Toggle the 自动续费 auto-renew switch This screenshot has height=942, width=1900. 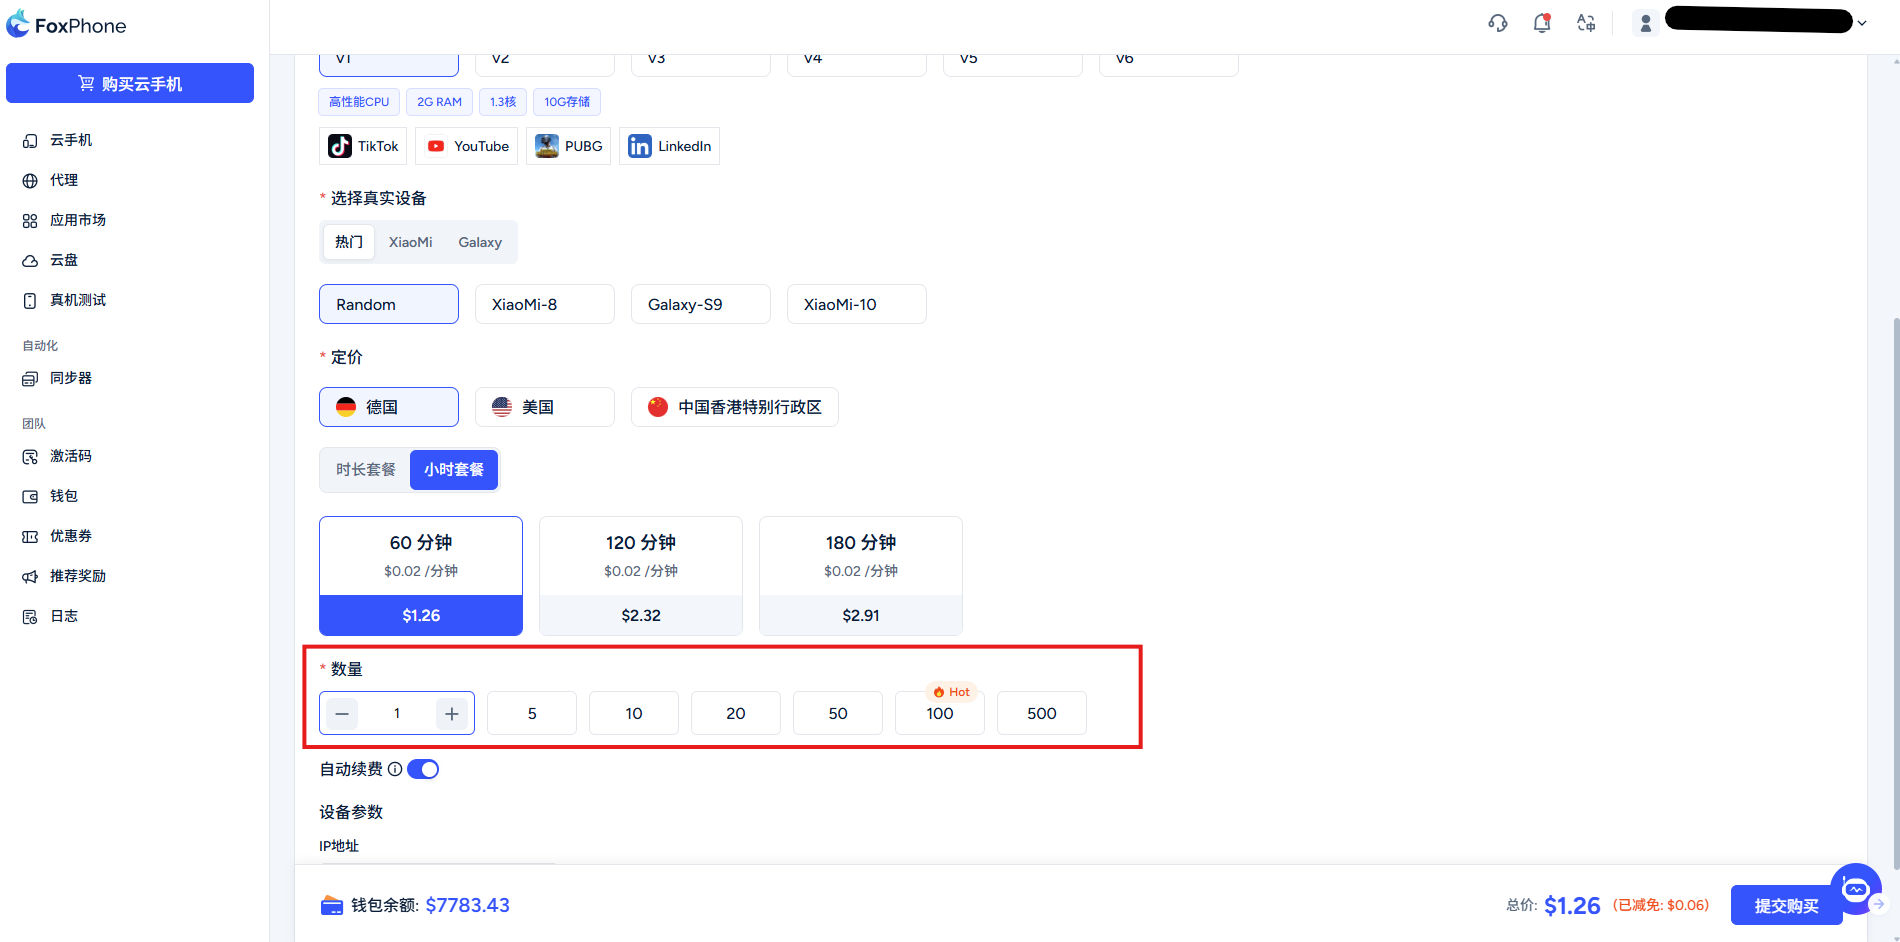point(423,769)
